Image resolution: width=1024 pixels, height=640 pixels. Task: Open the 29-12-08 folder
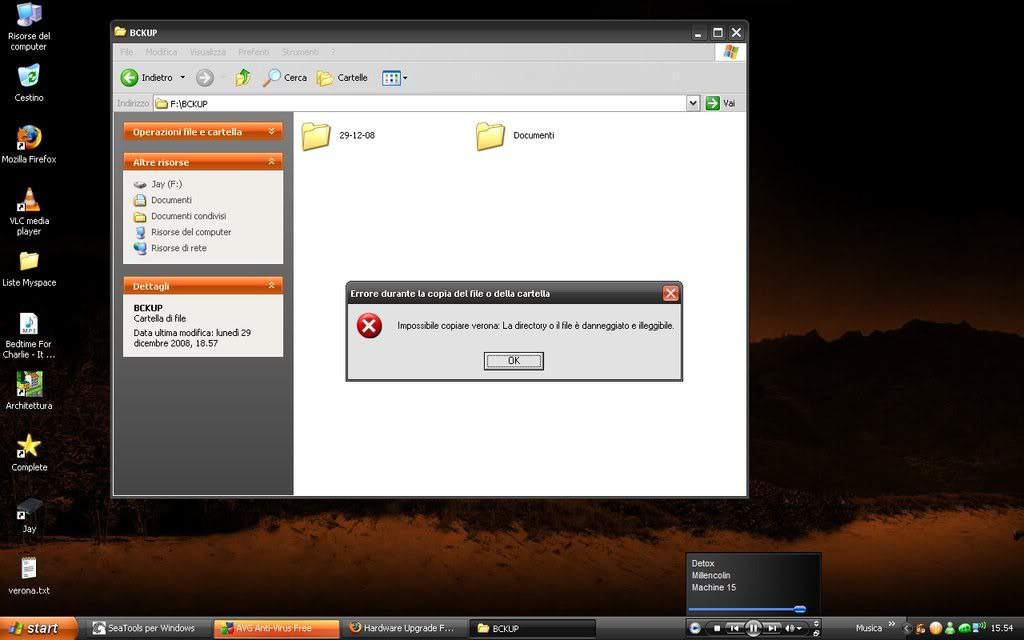(317, 136)
